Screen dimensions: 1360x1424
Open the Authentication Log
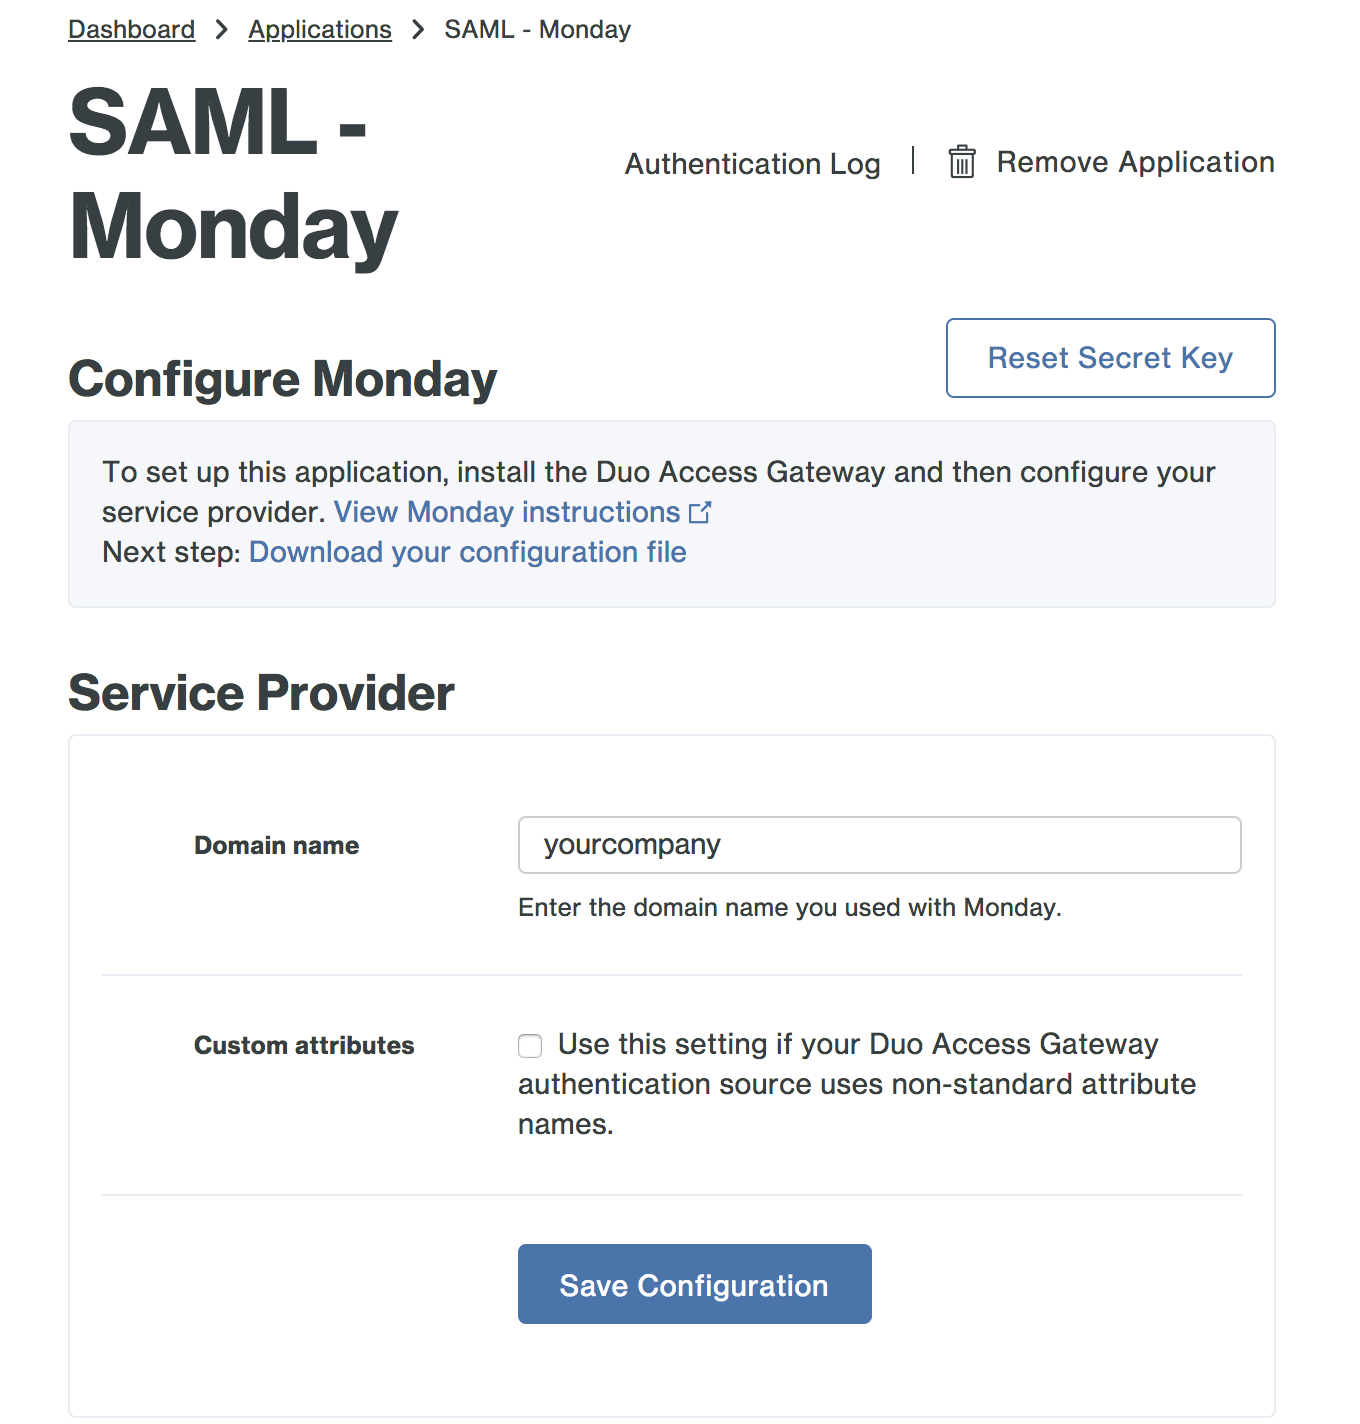click(752, 163)
